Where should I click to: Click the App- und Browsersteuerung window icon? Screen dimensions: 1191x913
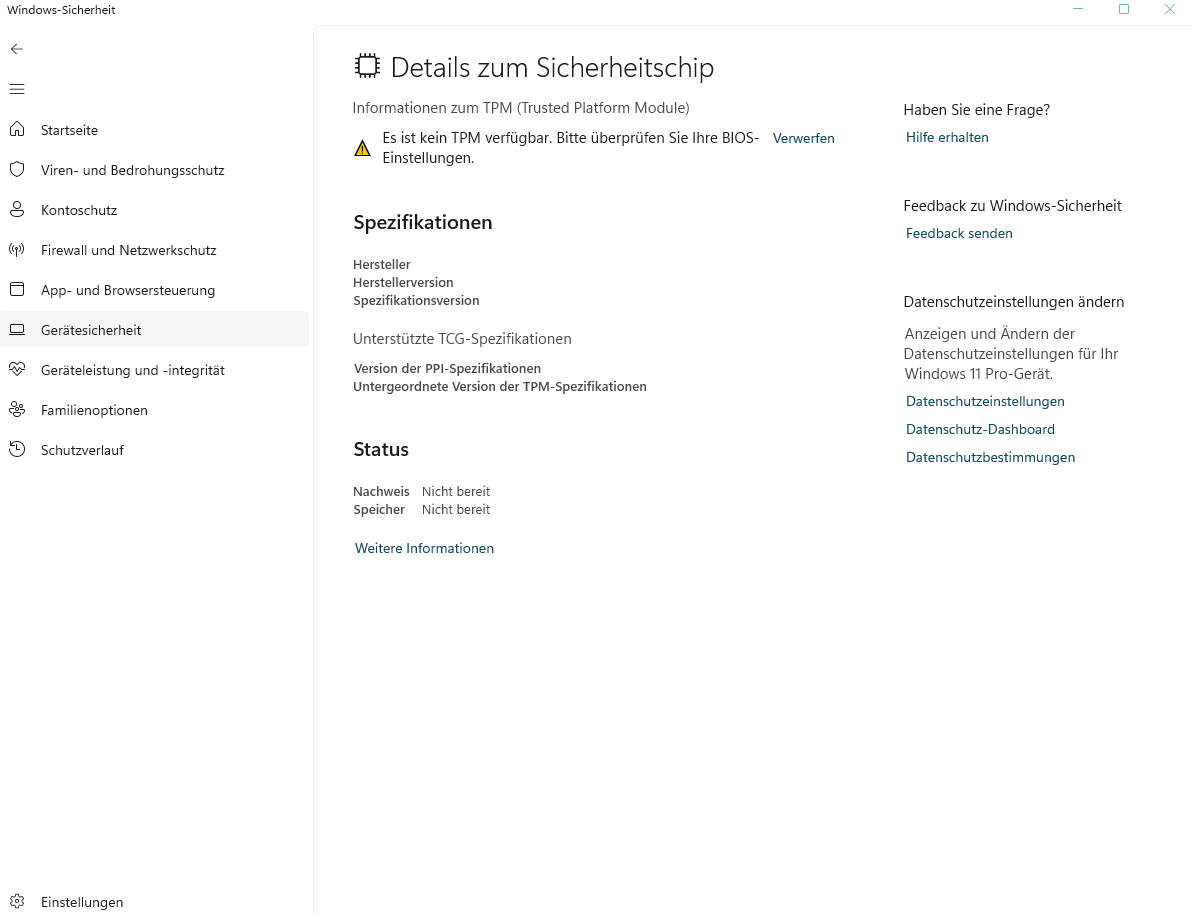coord(17,290)
